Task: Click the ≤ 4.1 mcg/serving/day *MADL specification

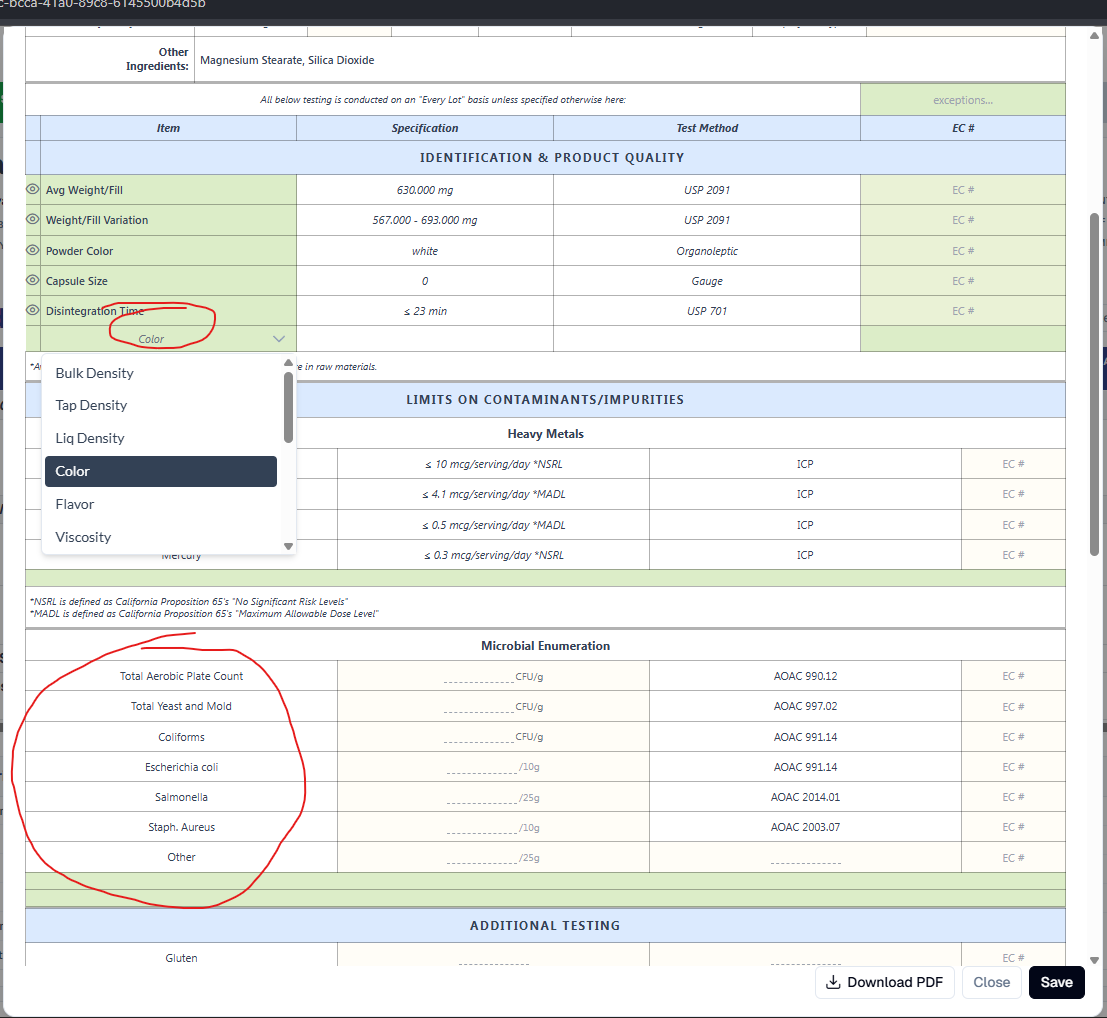Action: [493, 494]
